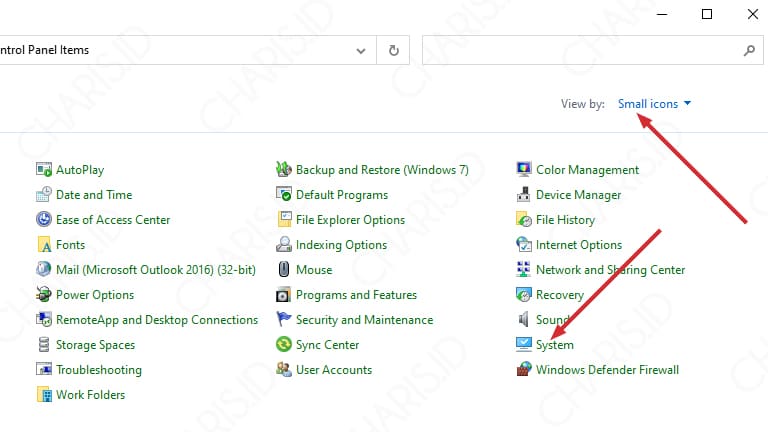Open the Default Programs link
768x432 pixels.
click(342, 195)
